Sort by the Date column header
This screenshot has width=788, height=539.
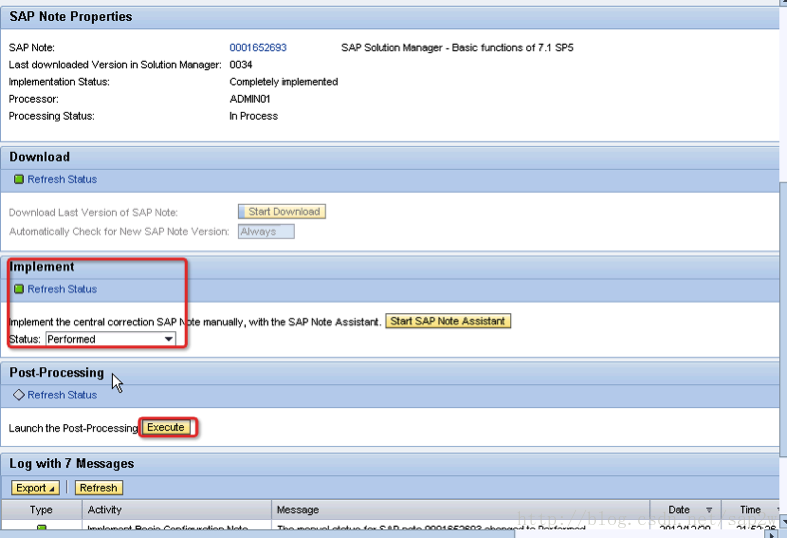coord(685,510)
